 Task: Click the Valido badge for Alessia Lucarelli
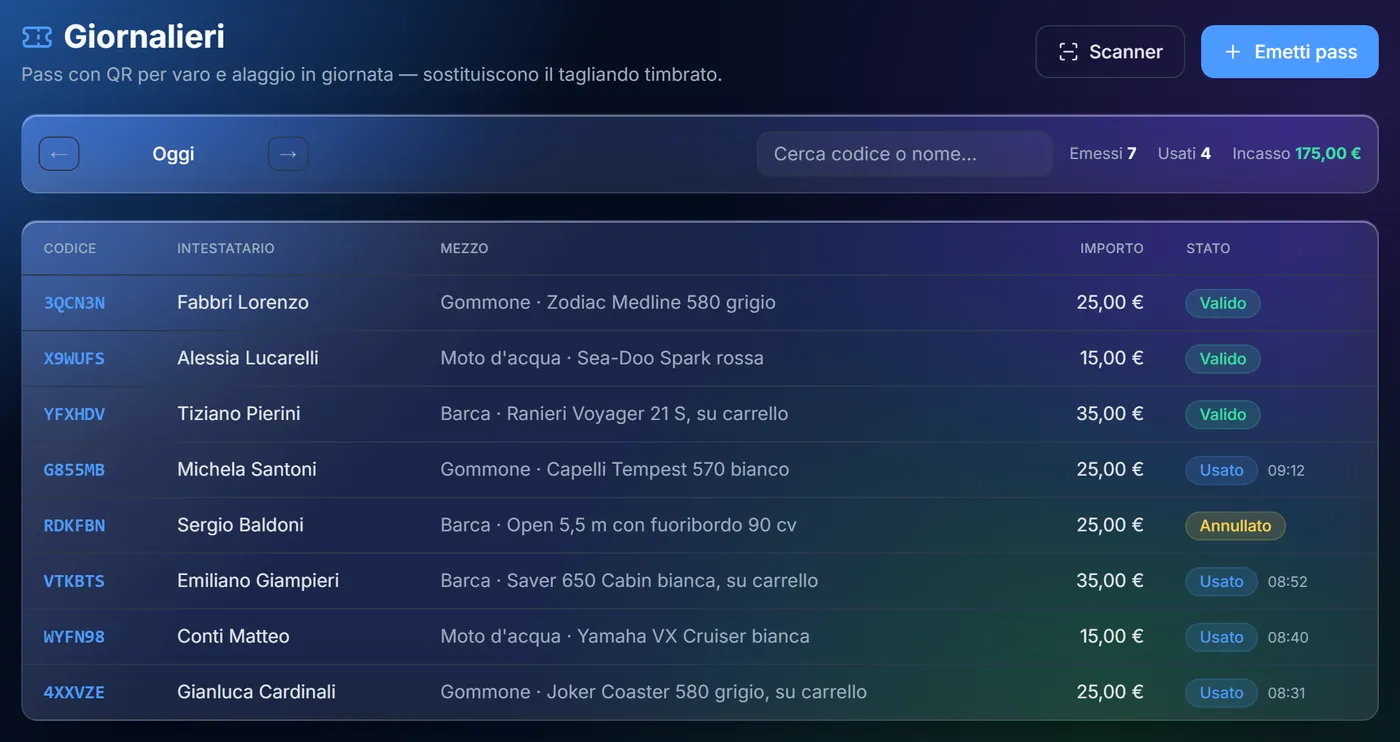[x=1223, y=359]
